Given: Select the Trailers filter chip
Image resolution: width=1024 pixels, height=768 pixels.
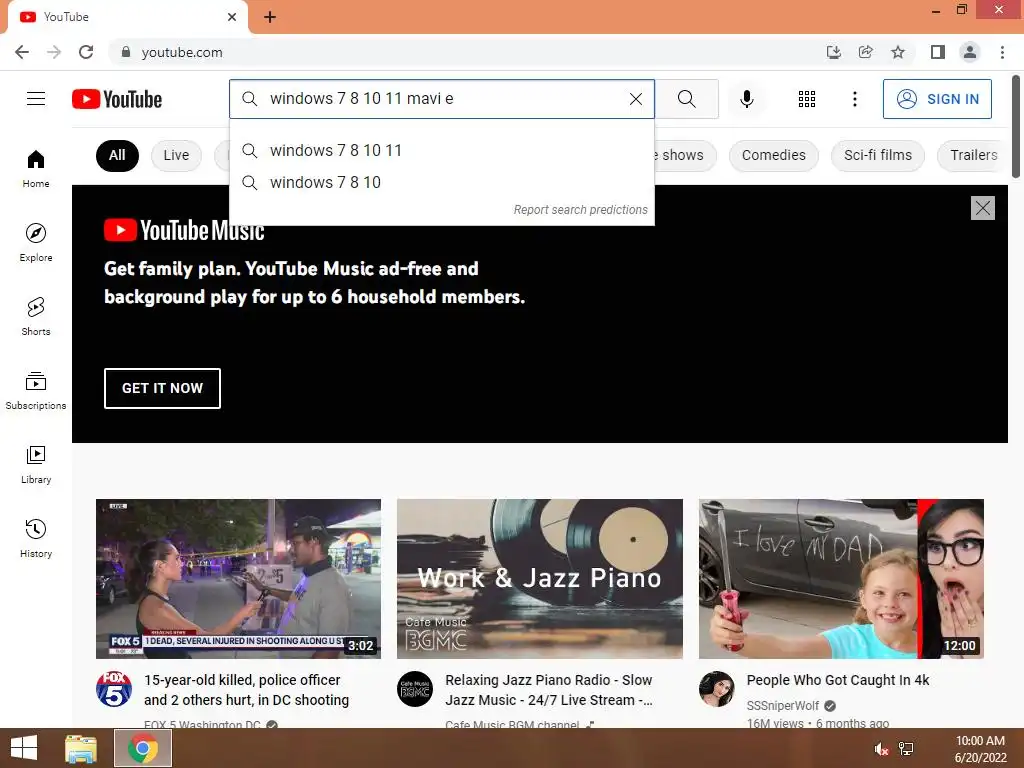Looking at the screenshot, I should click(x=973, y=155).
